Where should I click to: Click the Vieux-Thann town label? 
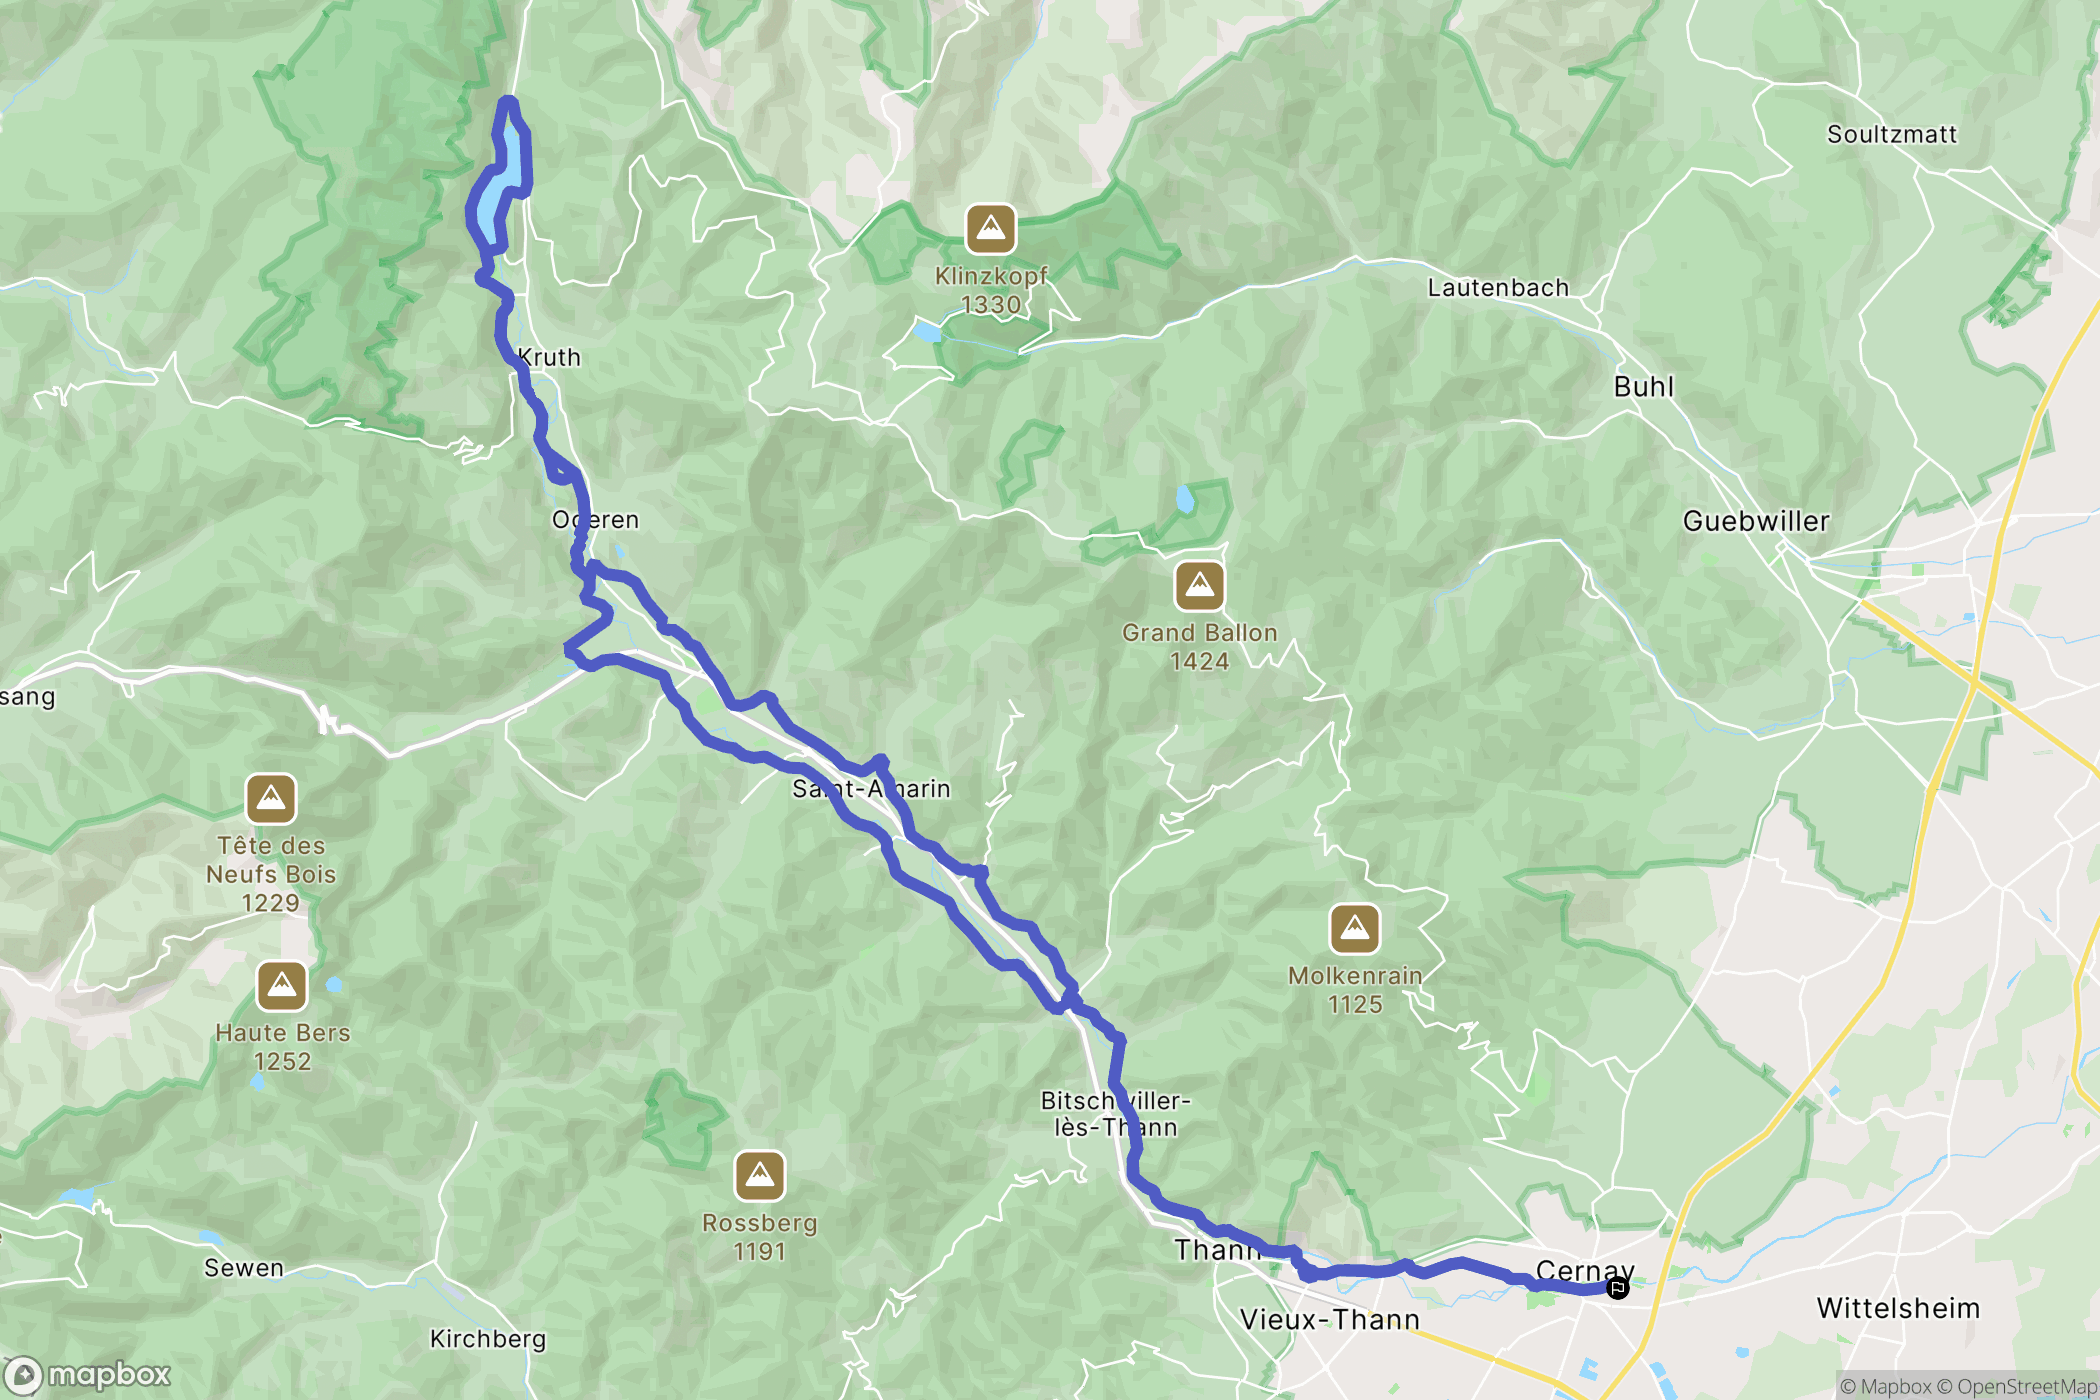point(1330,1320)
